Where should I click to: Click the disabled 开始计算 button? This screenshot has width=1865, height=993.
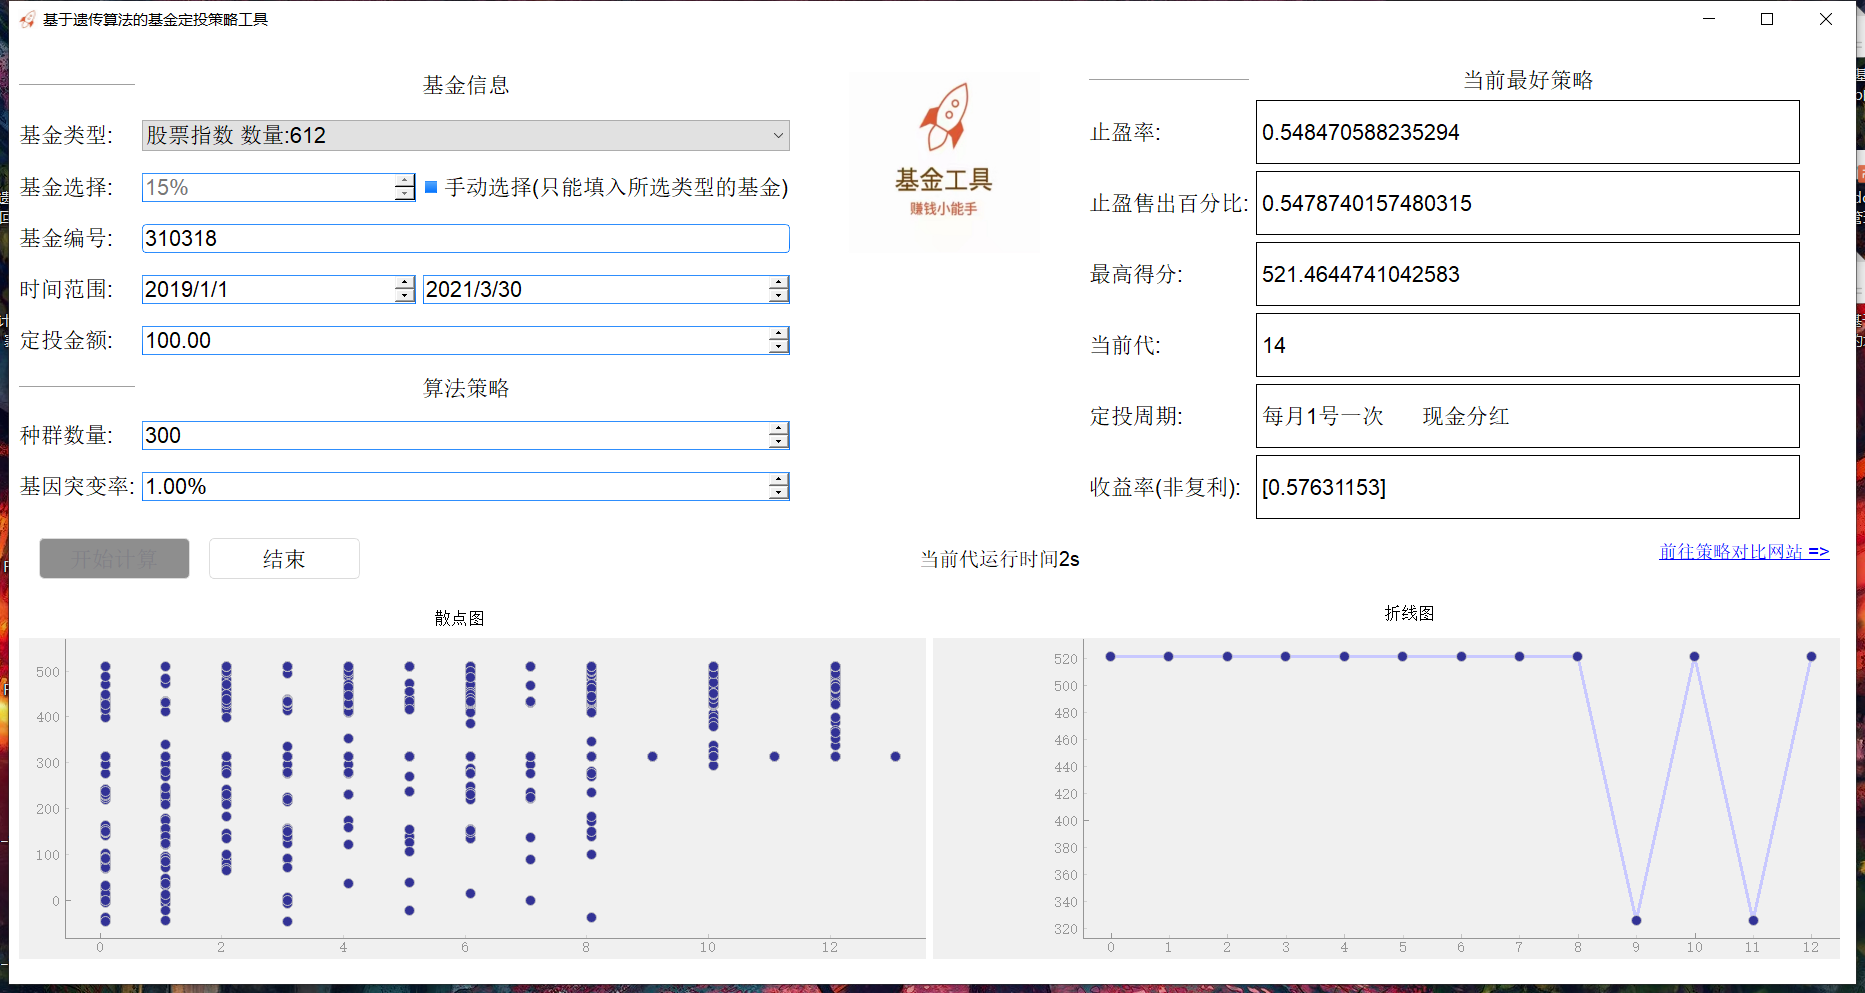[113, 558]
